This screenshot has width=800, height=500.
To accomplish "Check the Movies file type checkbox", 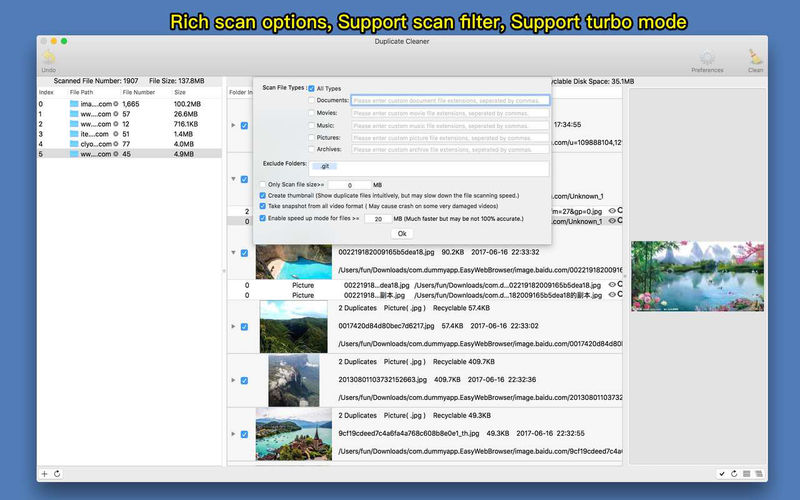I will pos(311,113).
